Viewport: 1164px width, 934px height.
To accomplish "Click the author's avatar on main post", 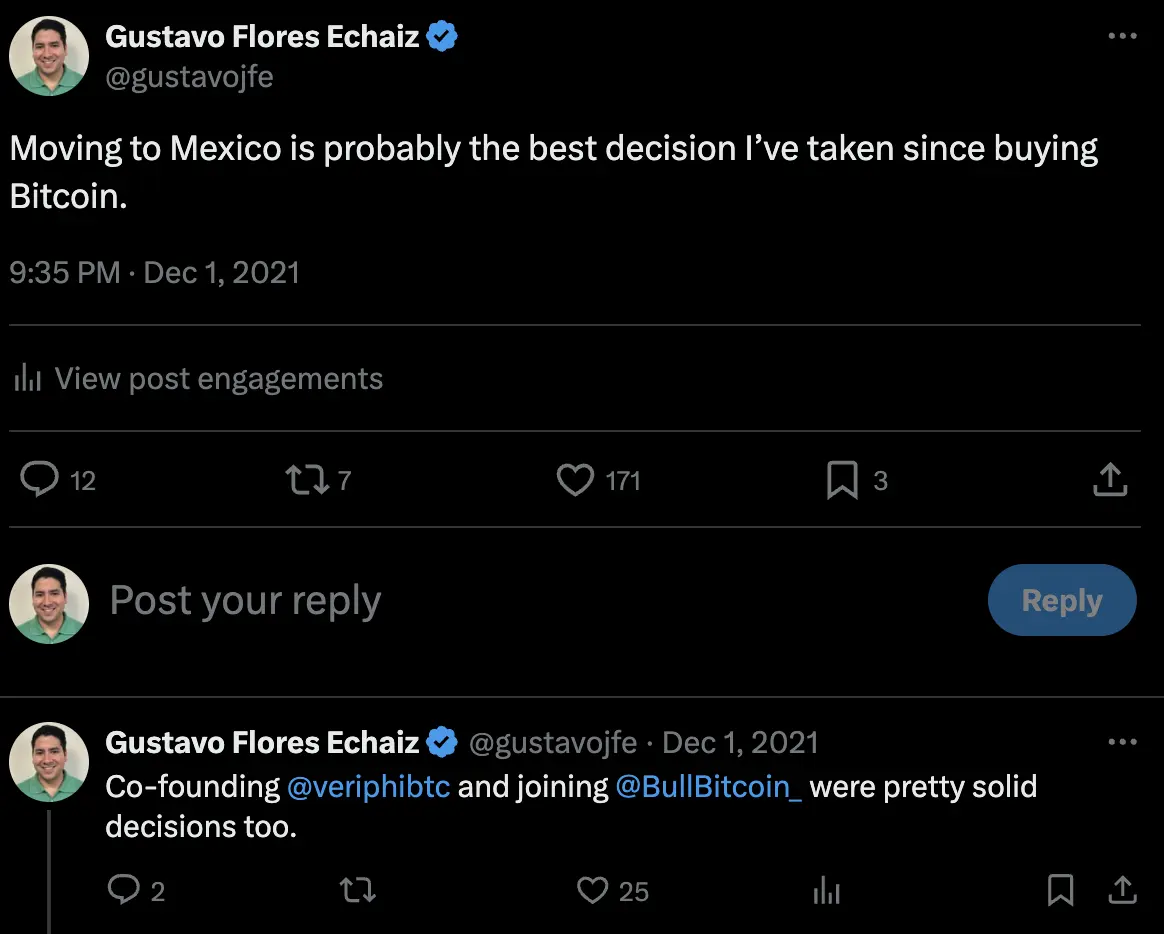I will pyautogui.click(x=49, y=56).
